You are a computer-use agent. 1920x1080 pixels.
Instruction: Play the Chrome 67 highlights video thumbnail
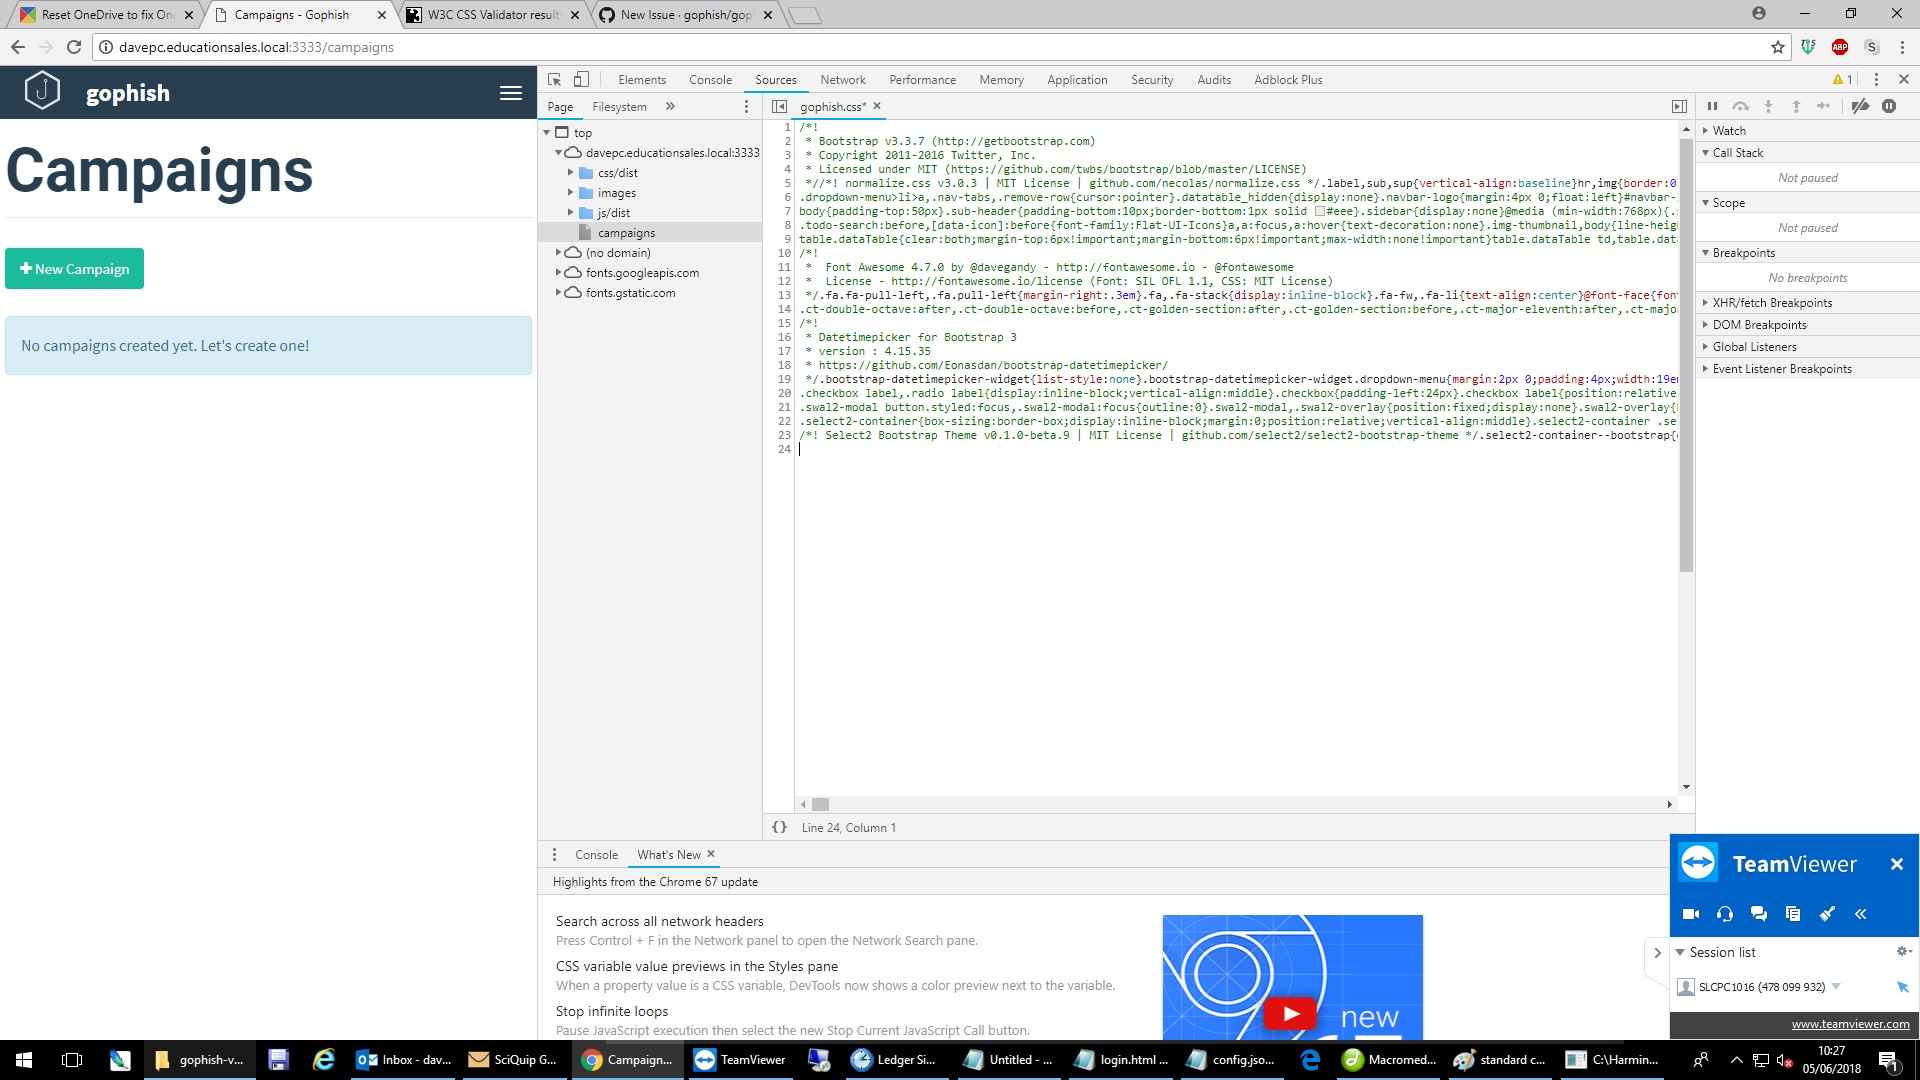click(x=1291, y=1012)
